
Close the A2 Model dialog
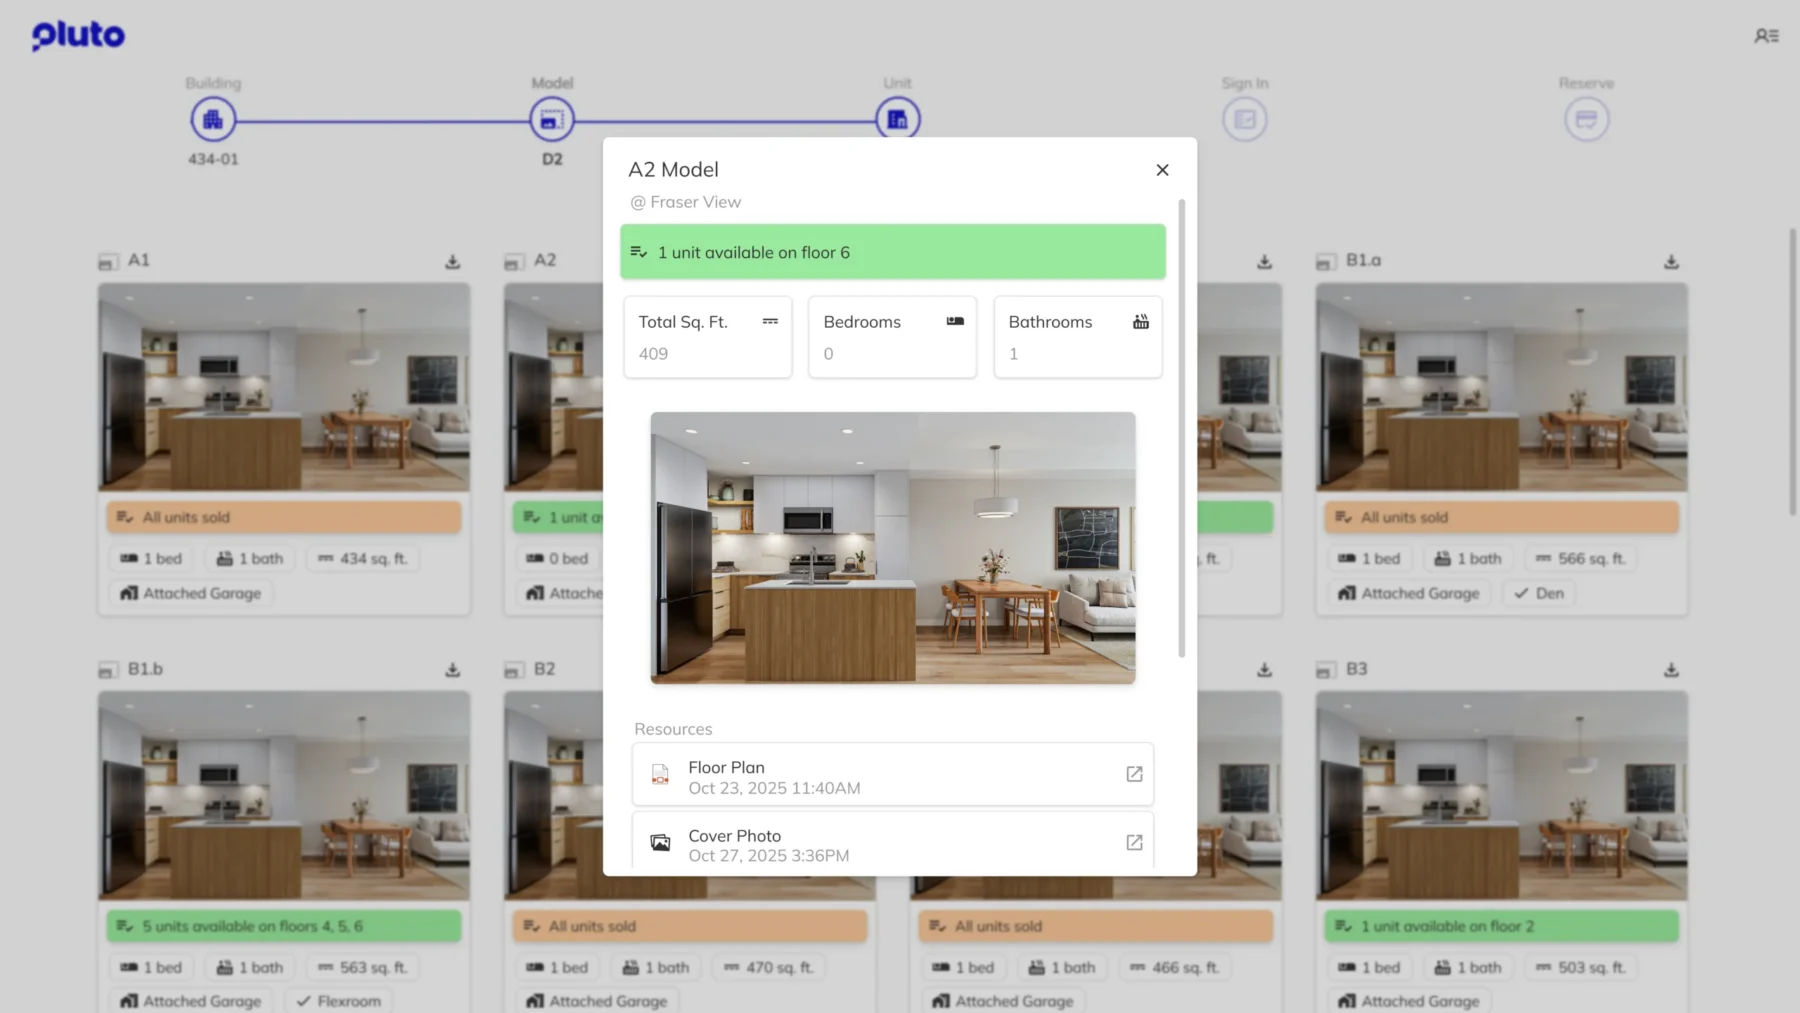click(x=1162, y=170)
